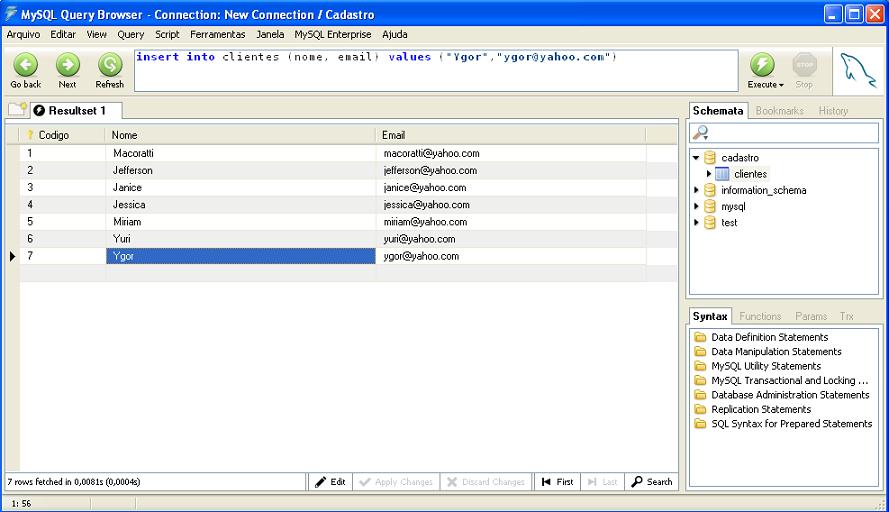Select the Janice name cell
Viewport: 889px width, 512px height.
(240, 187)
